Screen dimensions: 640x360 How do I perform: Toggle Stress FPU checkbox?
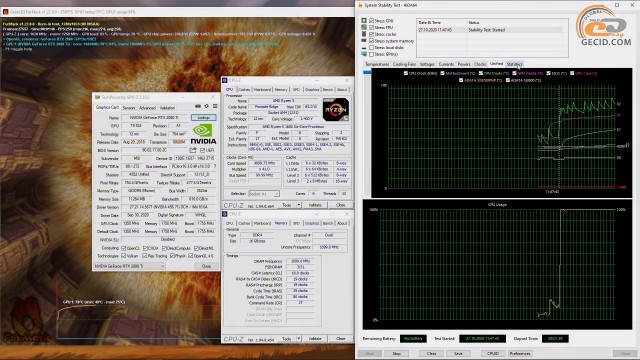coord(371,27)
